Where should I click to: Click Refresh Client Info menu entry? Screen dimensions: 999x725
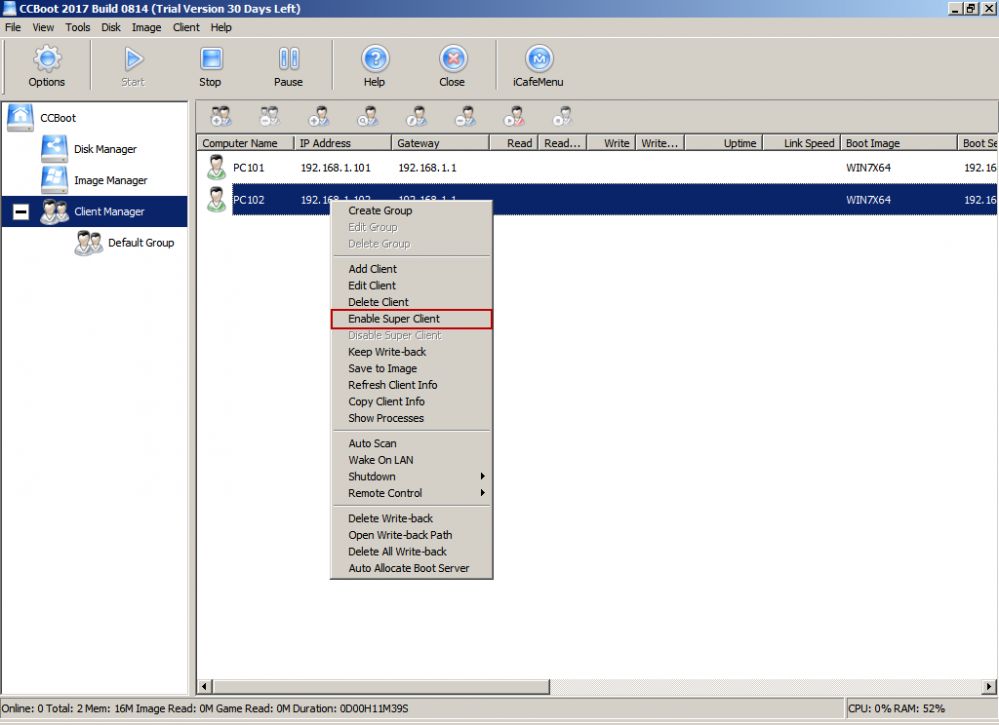pos(412,385)
